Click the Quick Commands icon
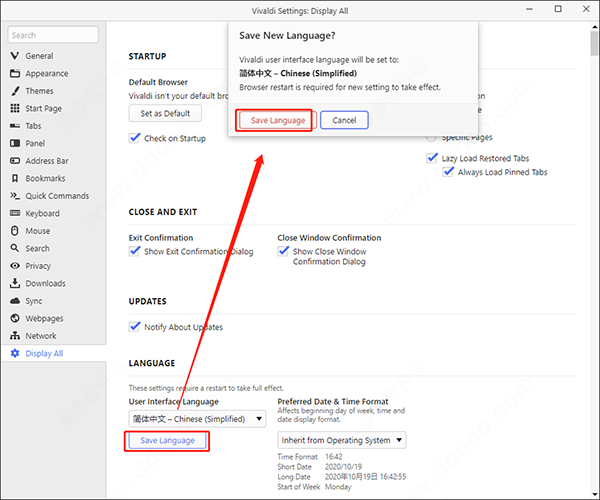Screen dimensions: 600x500 15,196
